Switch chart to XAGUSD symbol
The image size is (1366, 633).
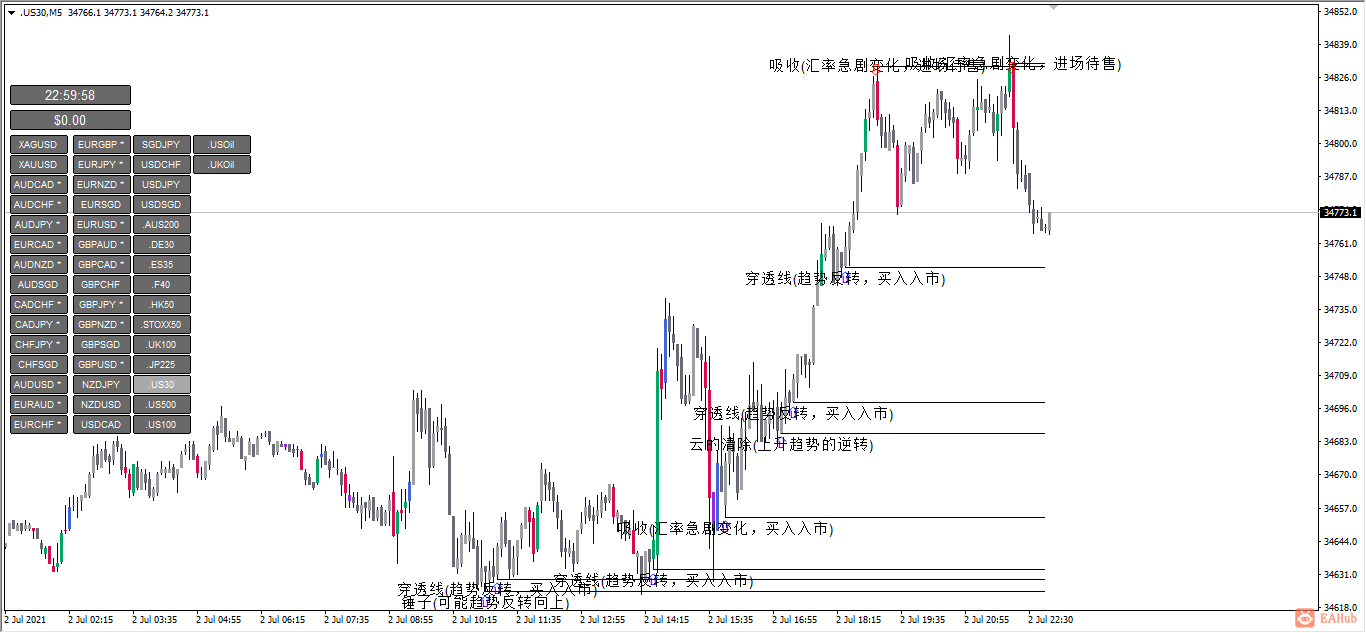point(39,145)
